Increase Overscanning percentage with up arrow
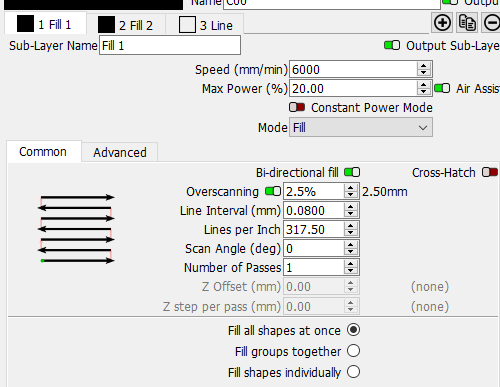The height and width of the screenshot is (387, 500). click(350, 188)
